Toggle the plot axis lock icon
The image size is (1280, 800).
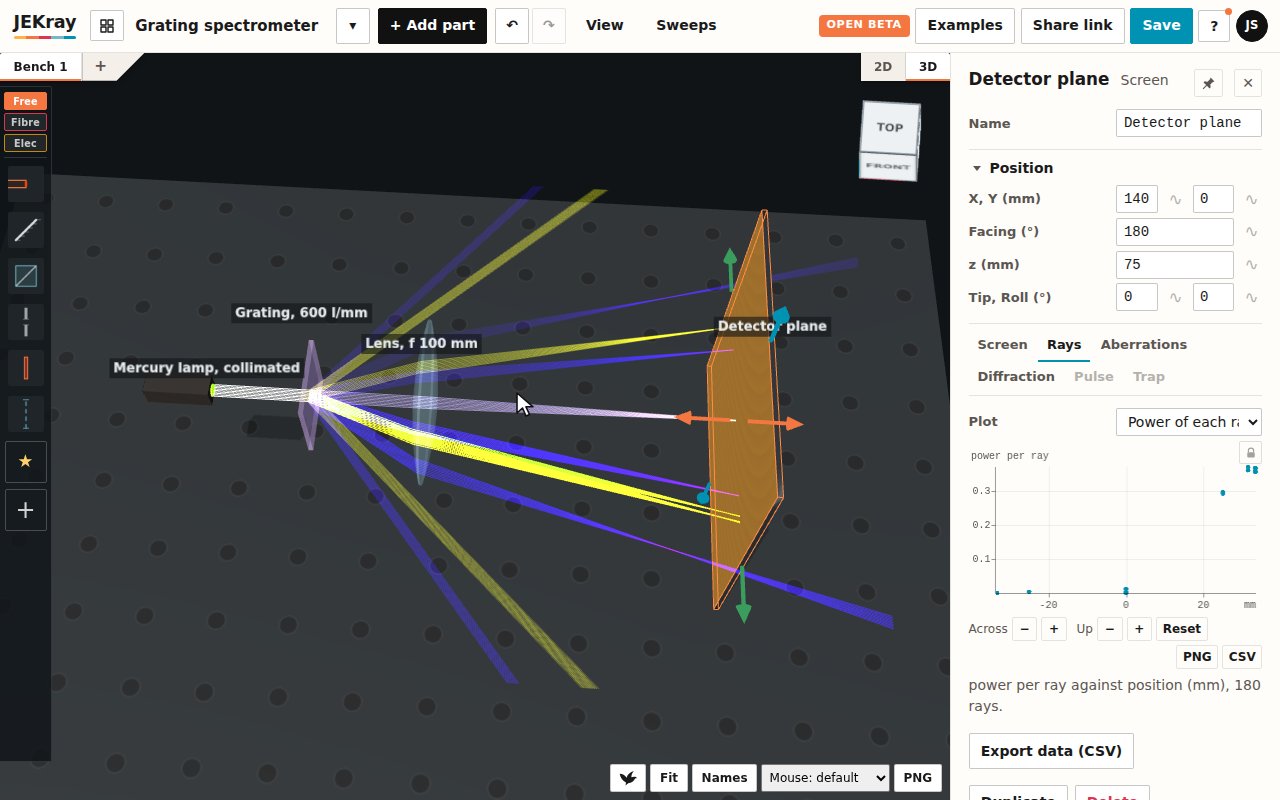(1249, 452)
